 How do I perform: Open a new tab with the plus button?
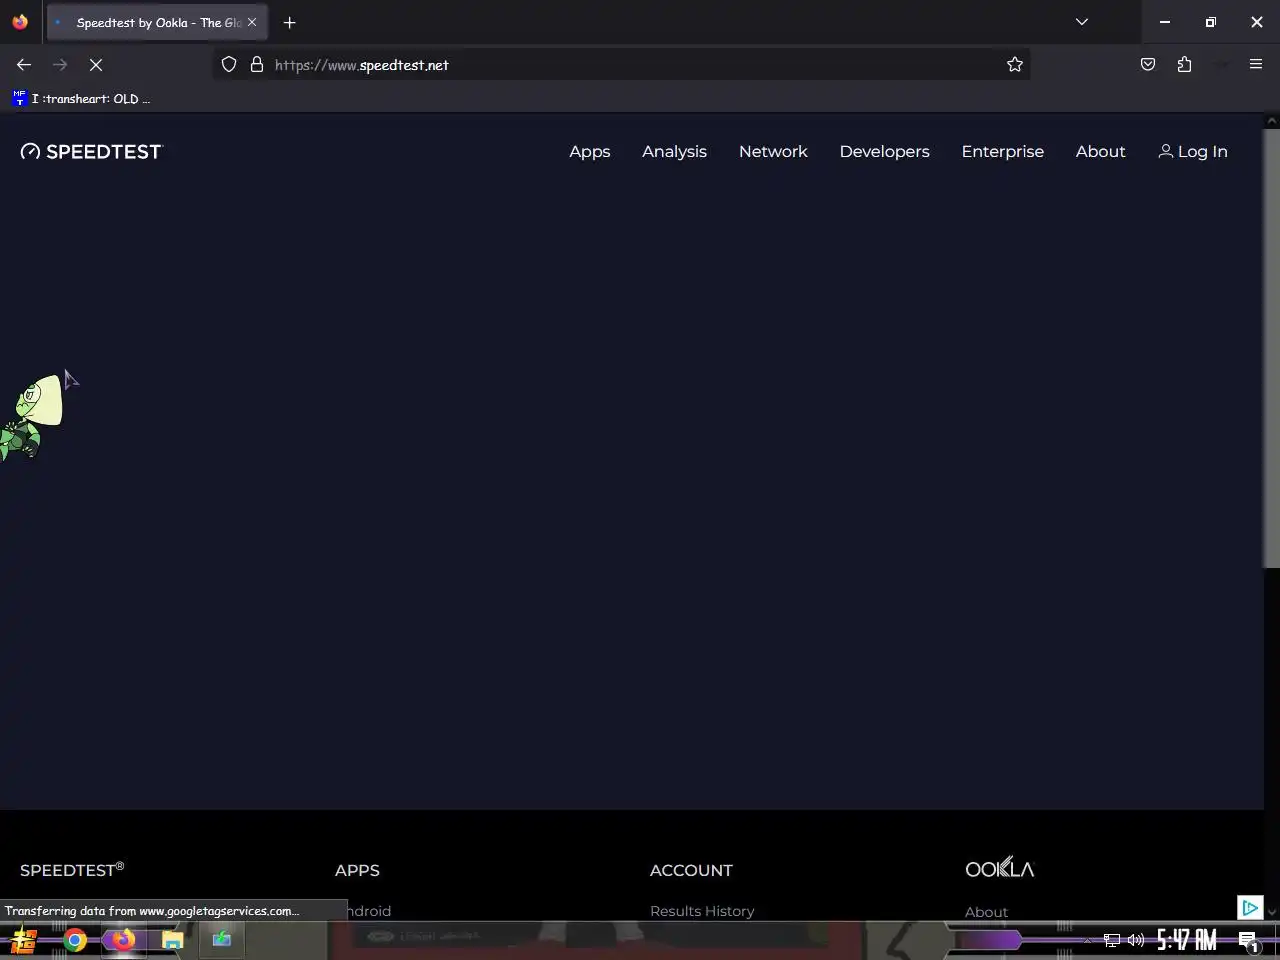tap(290, 22)
